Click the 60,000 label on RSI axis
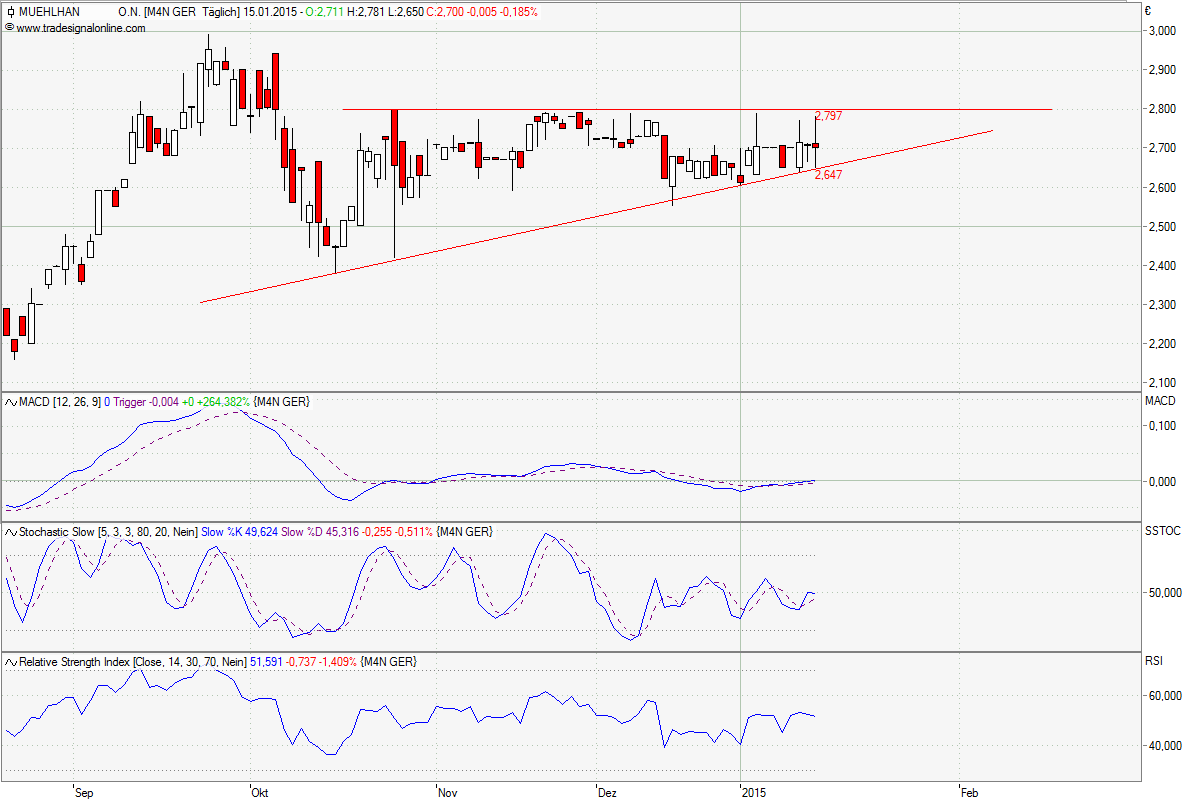 pyautogui.click(x=1165, y=696)
